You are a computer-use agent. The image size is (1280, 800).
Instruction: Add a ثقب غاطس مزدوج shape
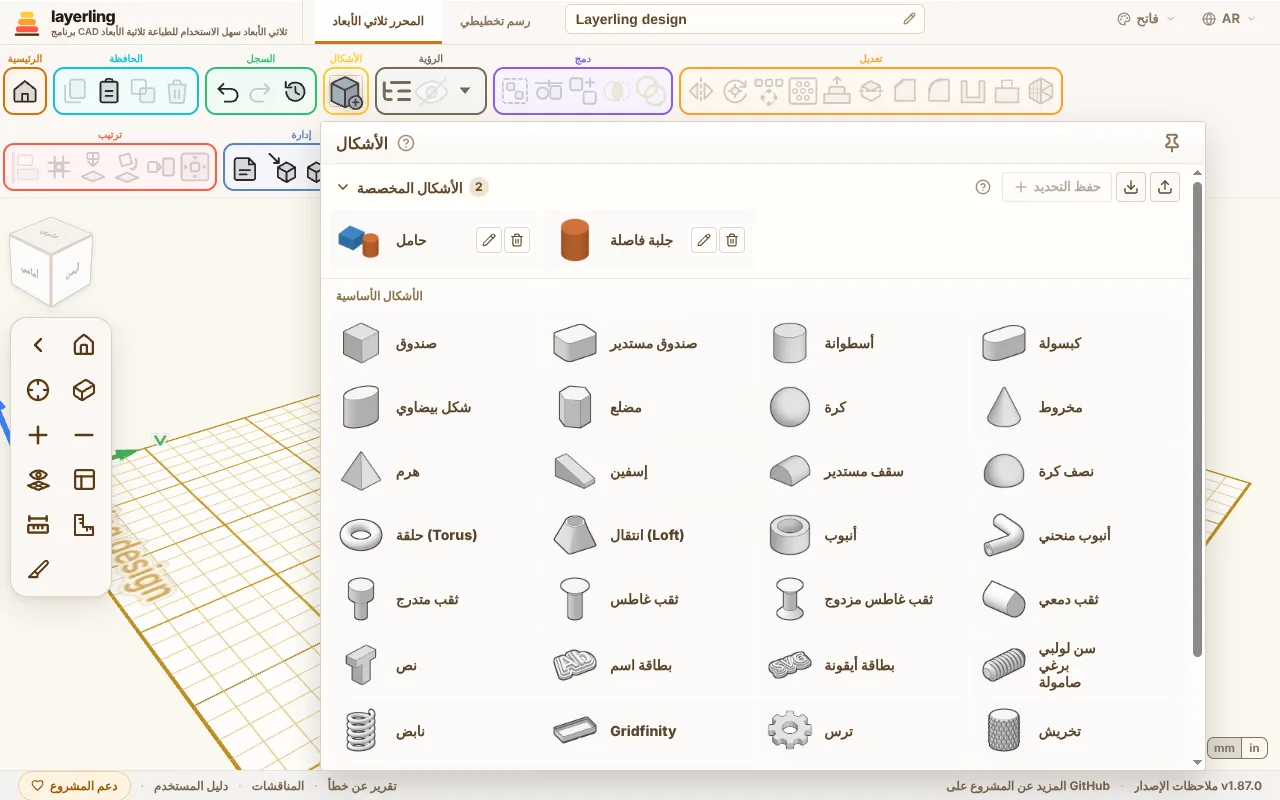[862, 600]
